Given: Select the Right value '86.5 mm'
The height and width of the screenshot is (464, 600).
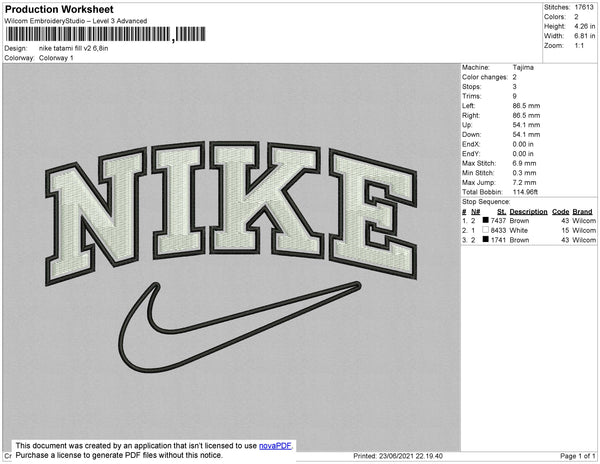Looking at the screenshot, I should (x=526, y=115).
